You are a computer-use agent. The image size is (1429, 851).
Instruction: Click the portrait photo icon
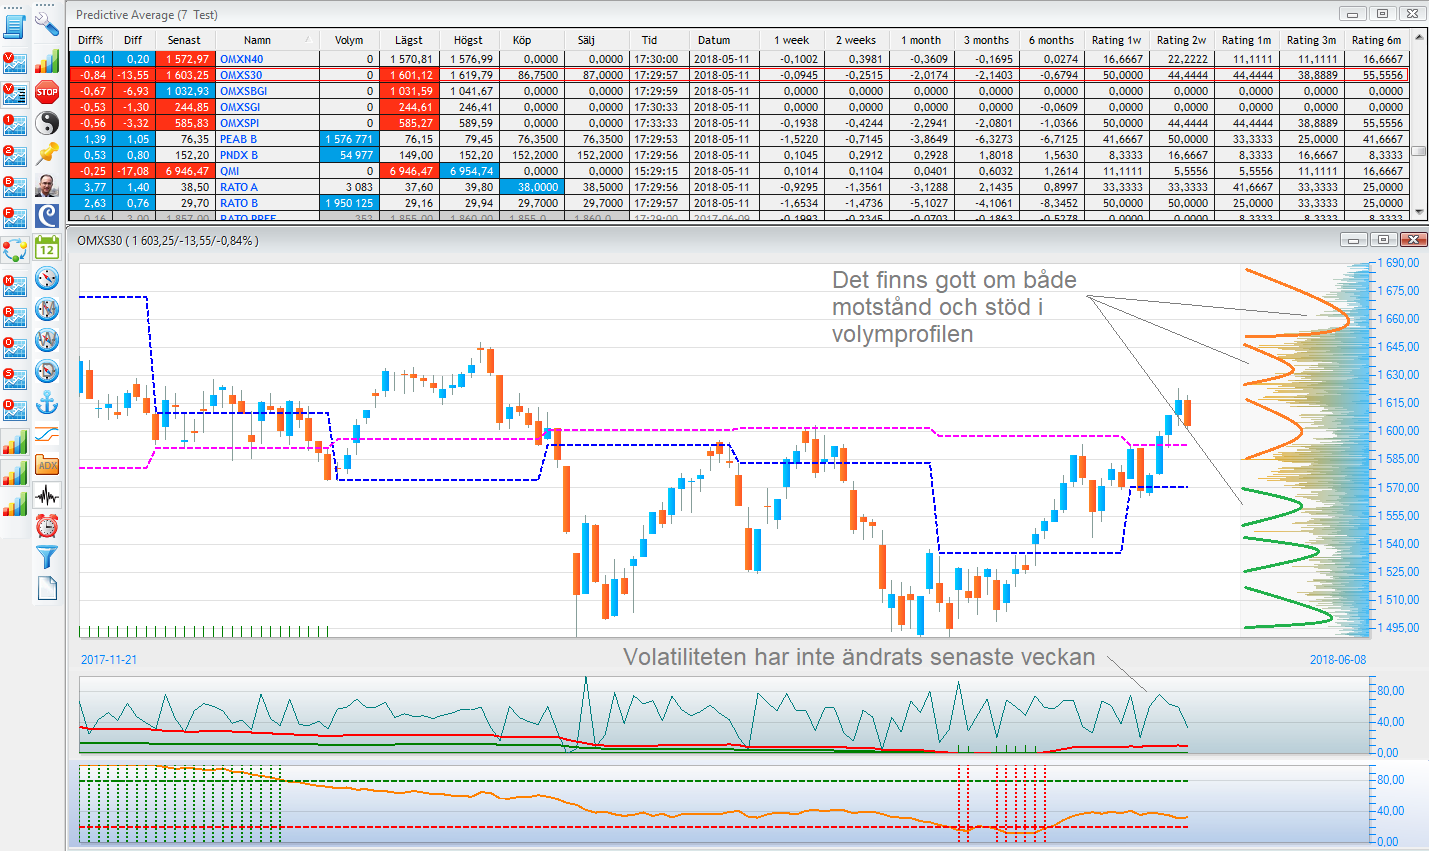pos(47,185)
